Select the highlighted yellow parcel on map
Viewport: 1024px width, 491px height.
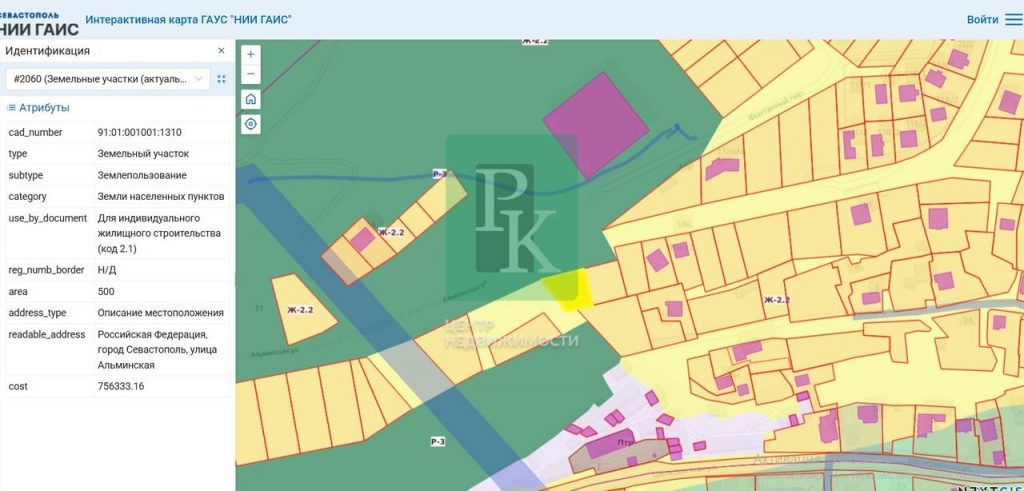tap(569, 288)
